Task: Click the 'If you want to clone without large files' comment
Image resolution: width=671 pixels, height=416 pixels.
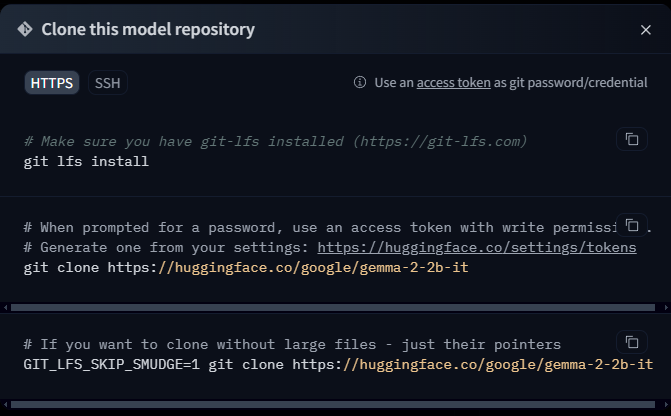Action: [292, 344]
